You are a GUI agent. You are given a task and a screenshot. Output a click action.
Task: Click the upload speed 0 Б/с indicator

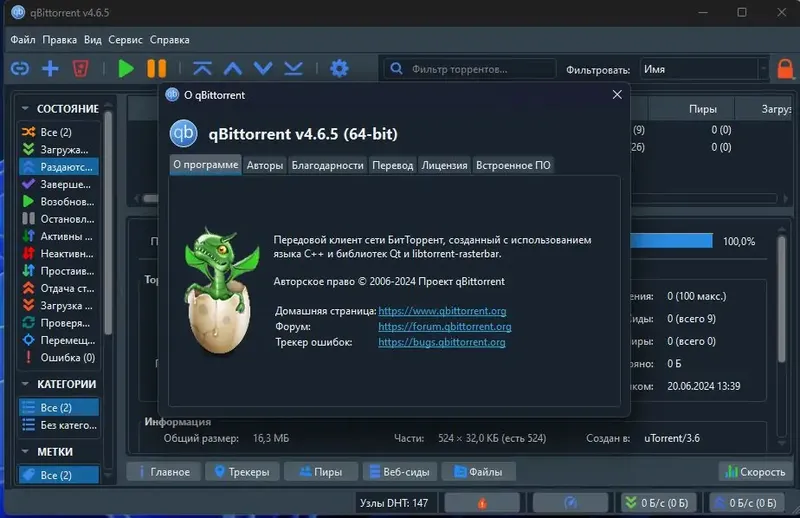[x=747, y=503]
